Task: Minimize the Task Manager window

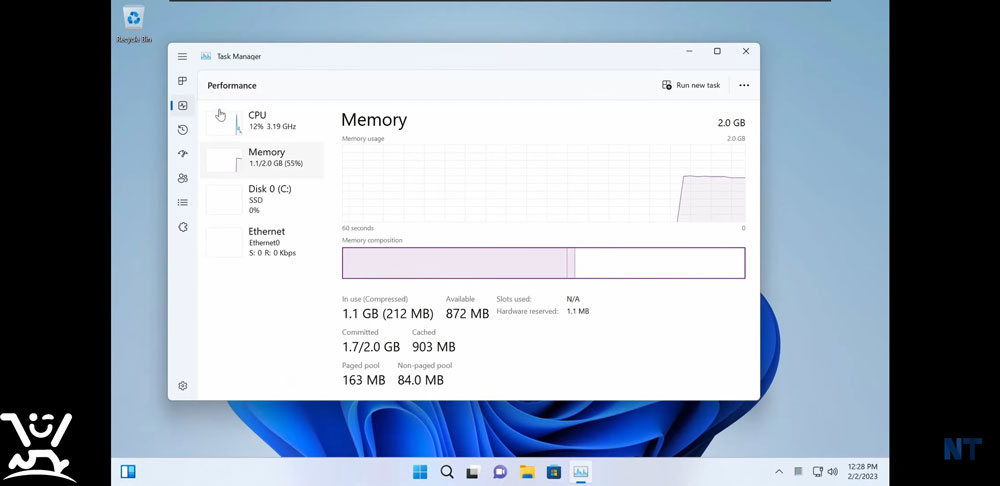Action: pos(689,51)
